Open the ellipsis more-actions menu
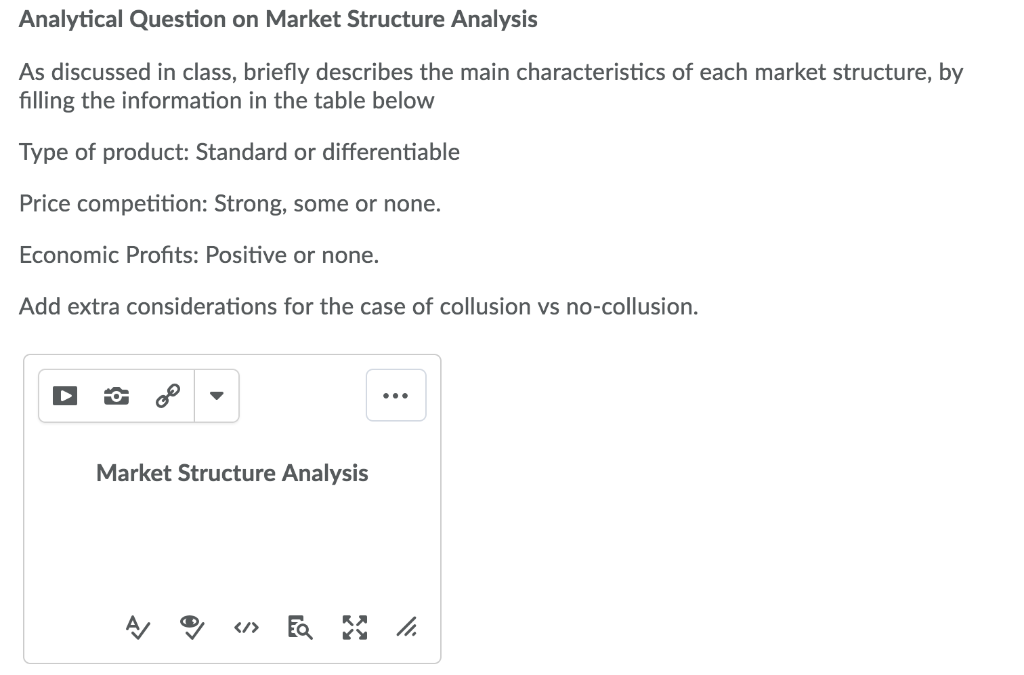This screenshot has width=1024, height=675. [396, 395]
